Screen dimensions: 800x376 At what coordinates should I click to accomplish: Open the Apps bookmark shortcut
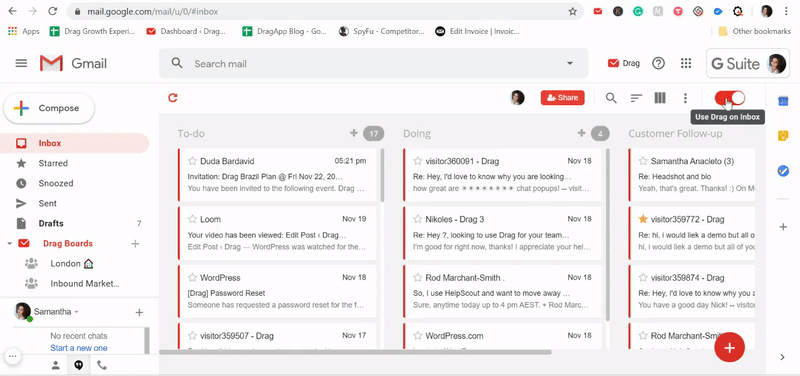coord(23,31)
